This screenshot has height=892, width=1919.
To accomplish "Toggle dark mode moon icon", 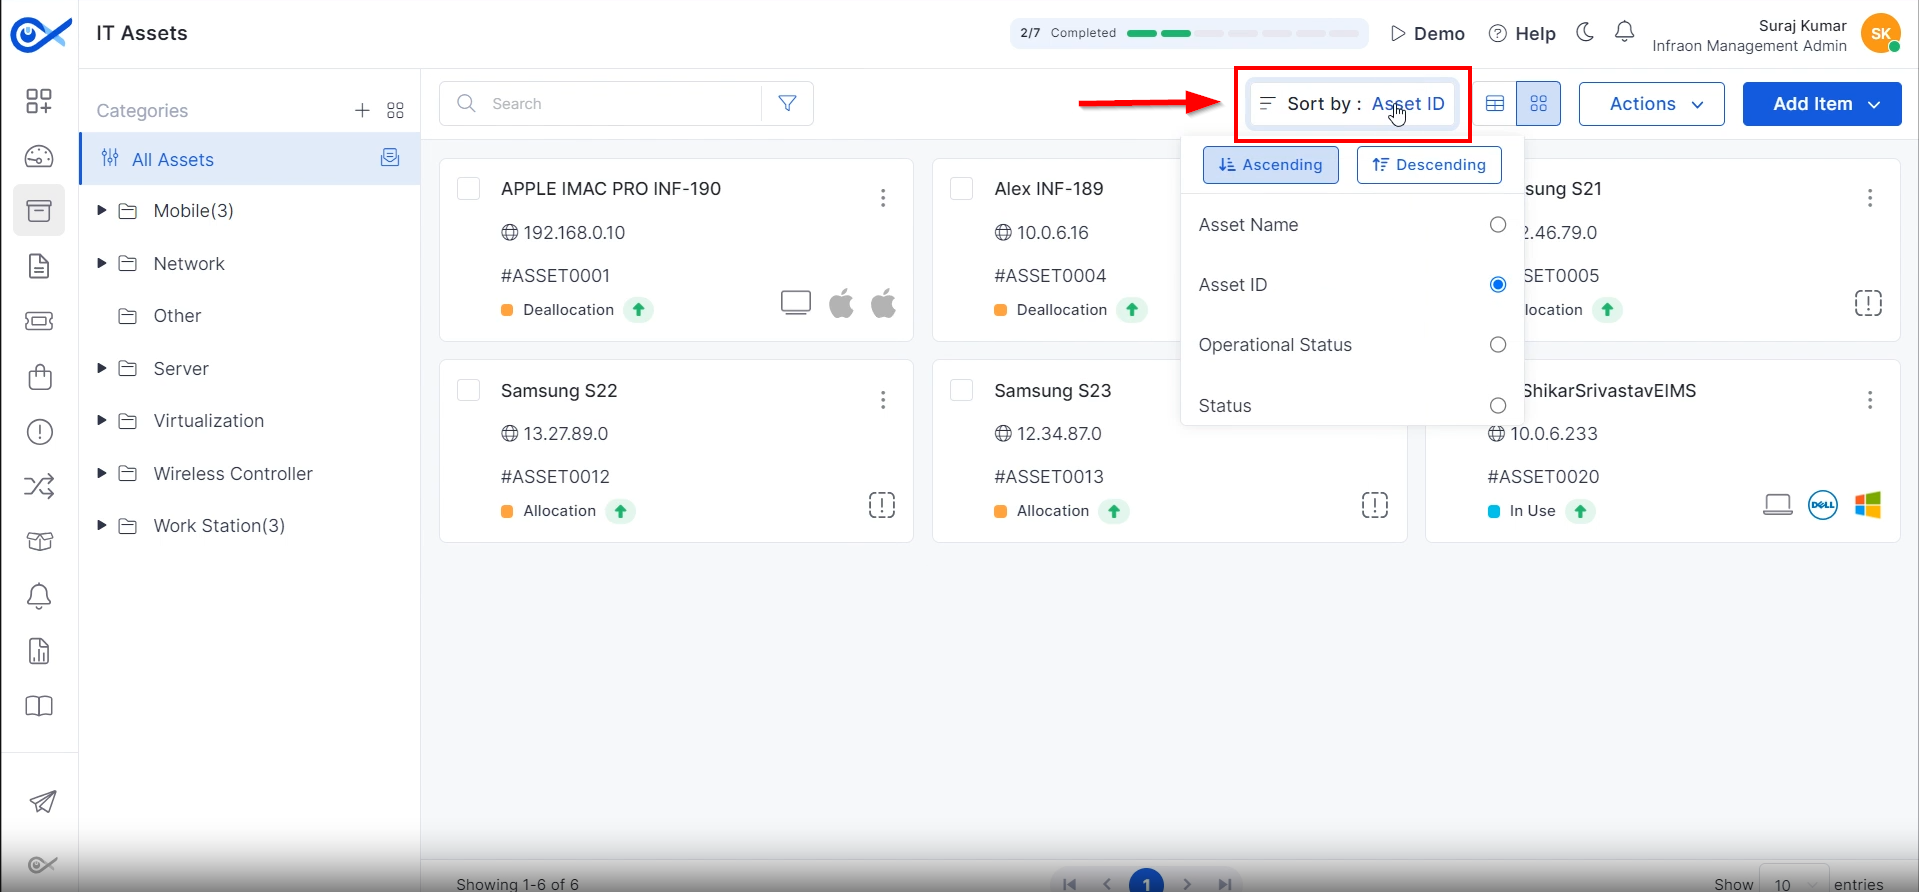I will [x=1585, y=33].
